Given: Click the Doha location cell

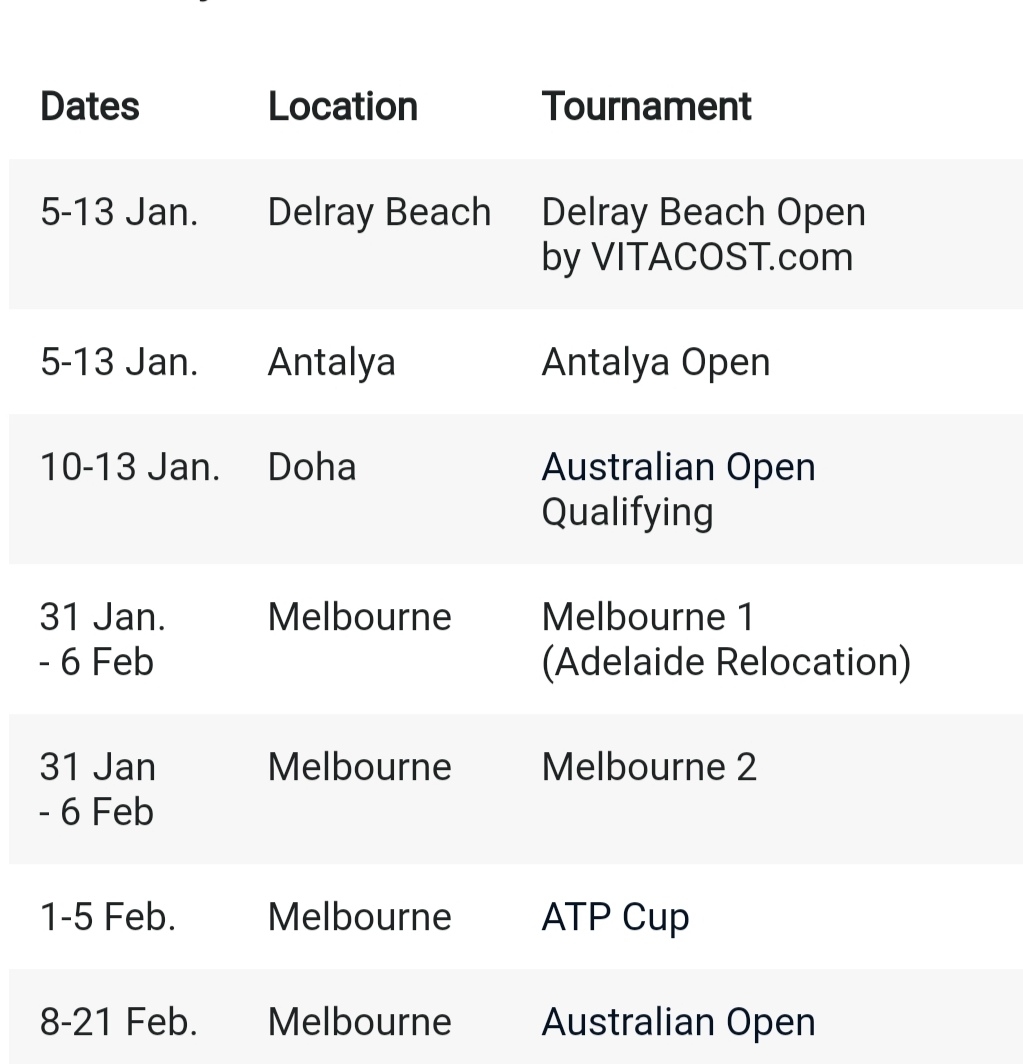Looking at the screenshot, I should (312, 467).
